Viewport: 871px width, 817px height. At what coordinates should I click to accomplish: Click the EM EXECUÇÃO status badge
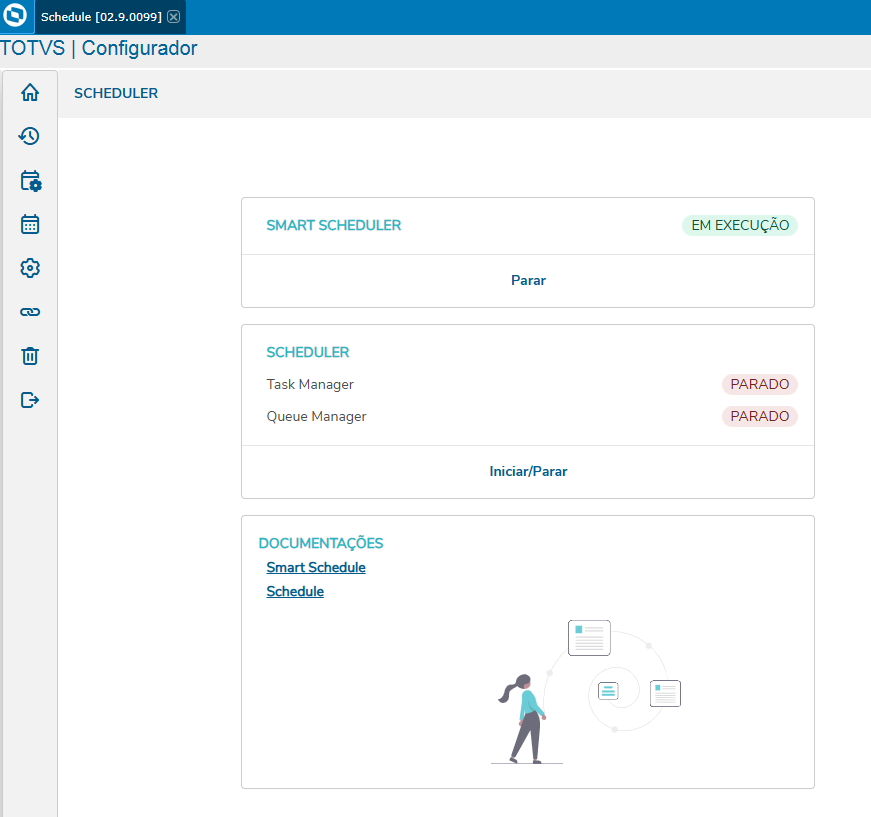(x=740, y=225)
